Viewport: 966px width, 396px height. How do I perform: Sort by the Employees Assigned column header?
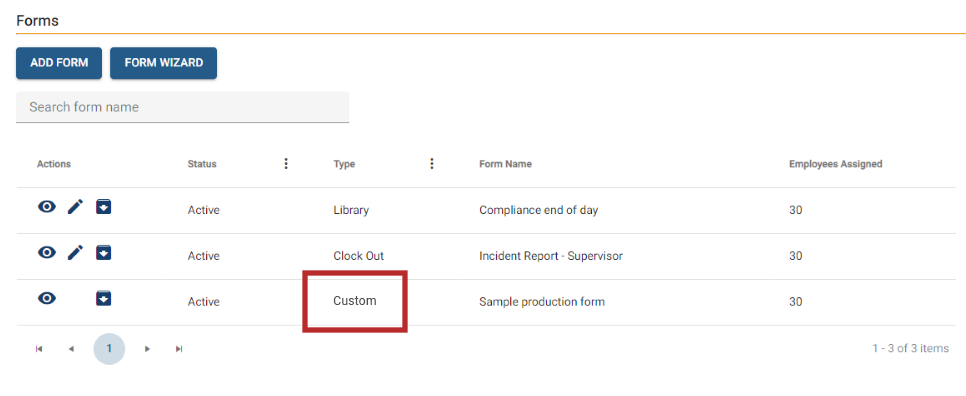[835, 164]
